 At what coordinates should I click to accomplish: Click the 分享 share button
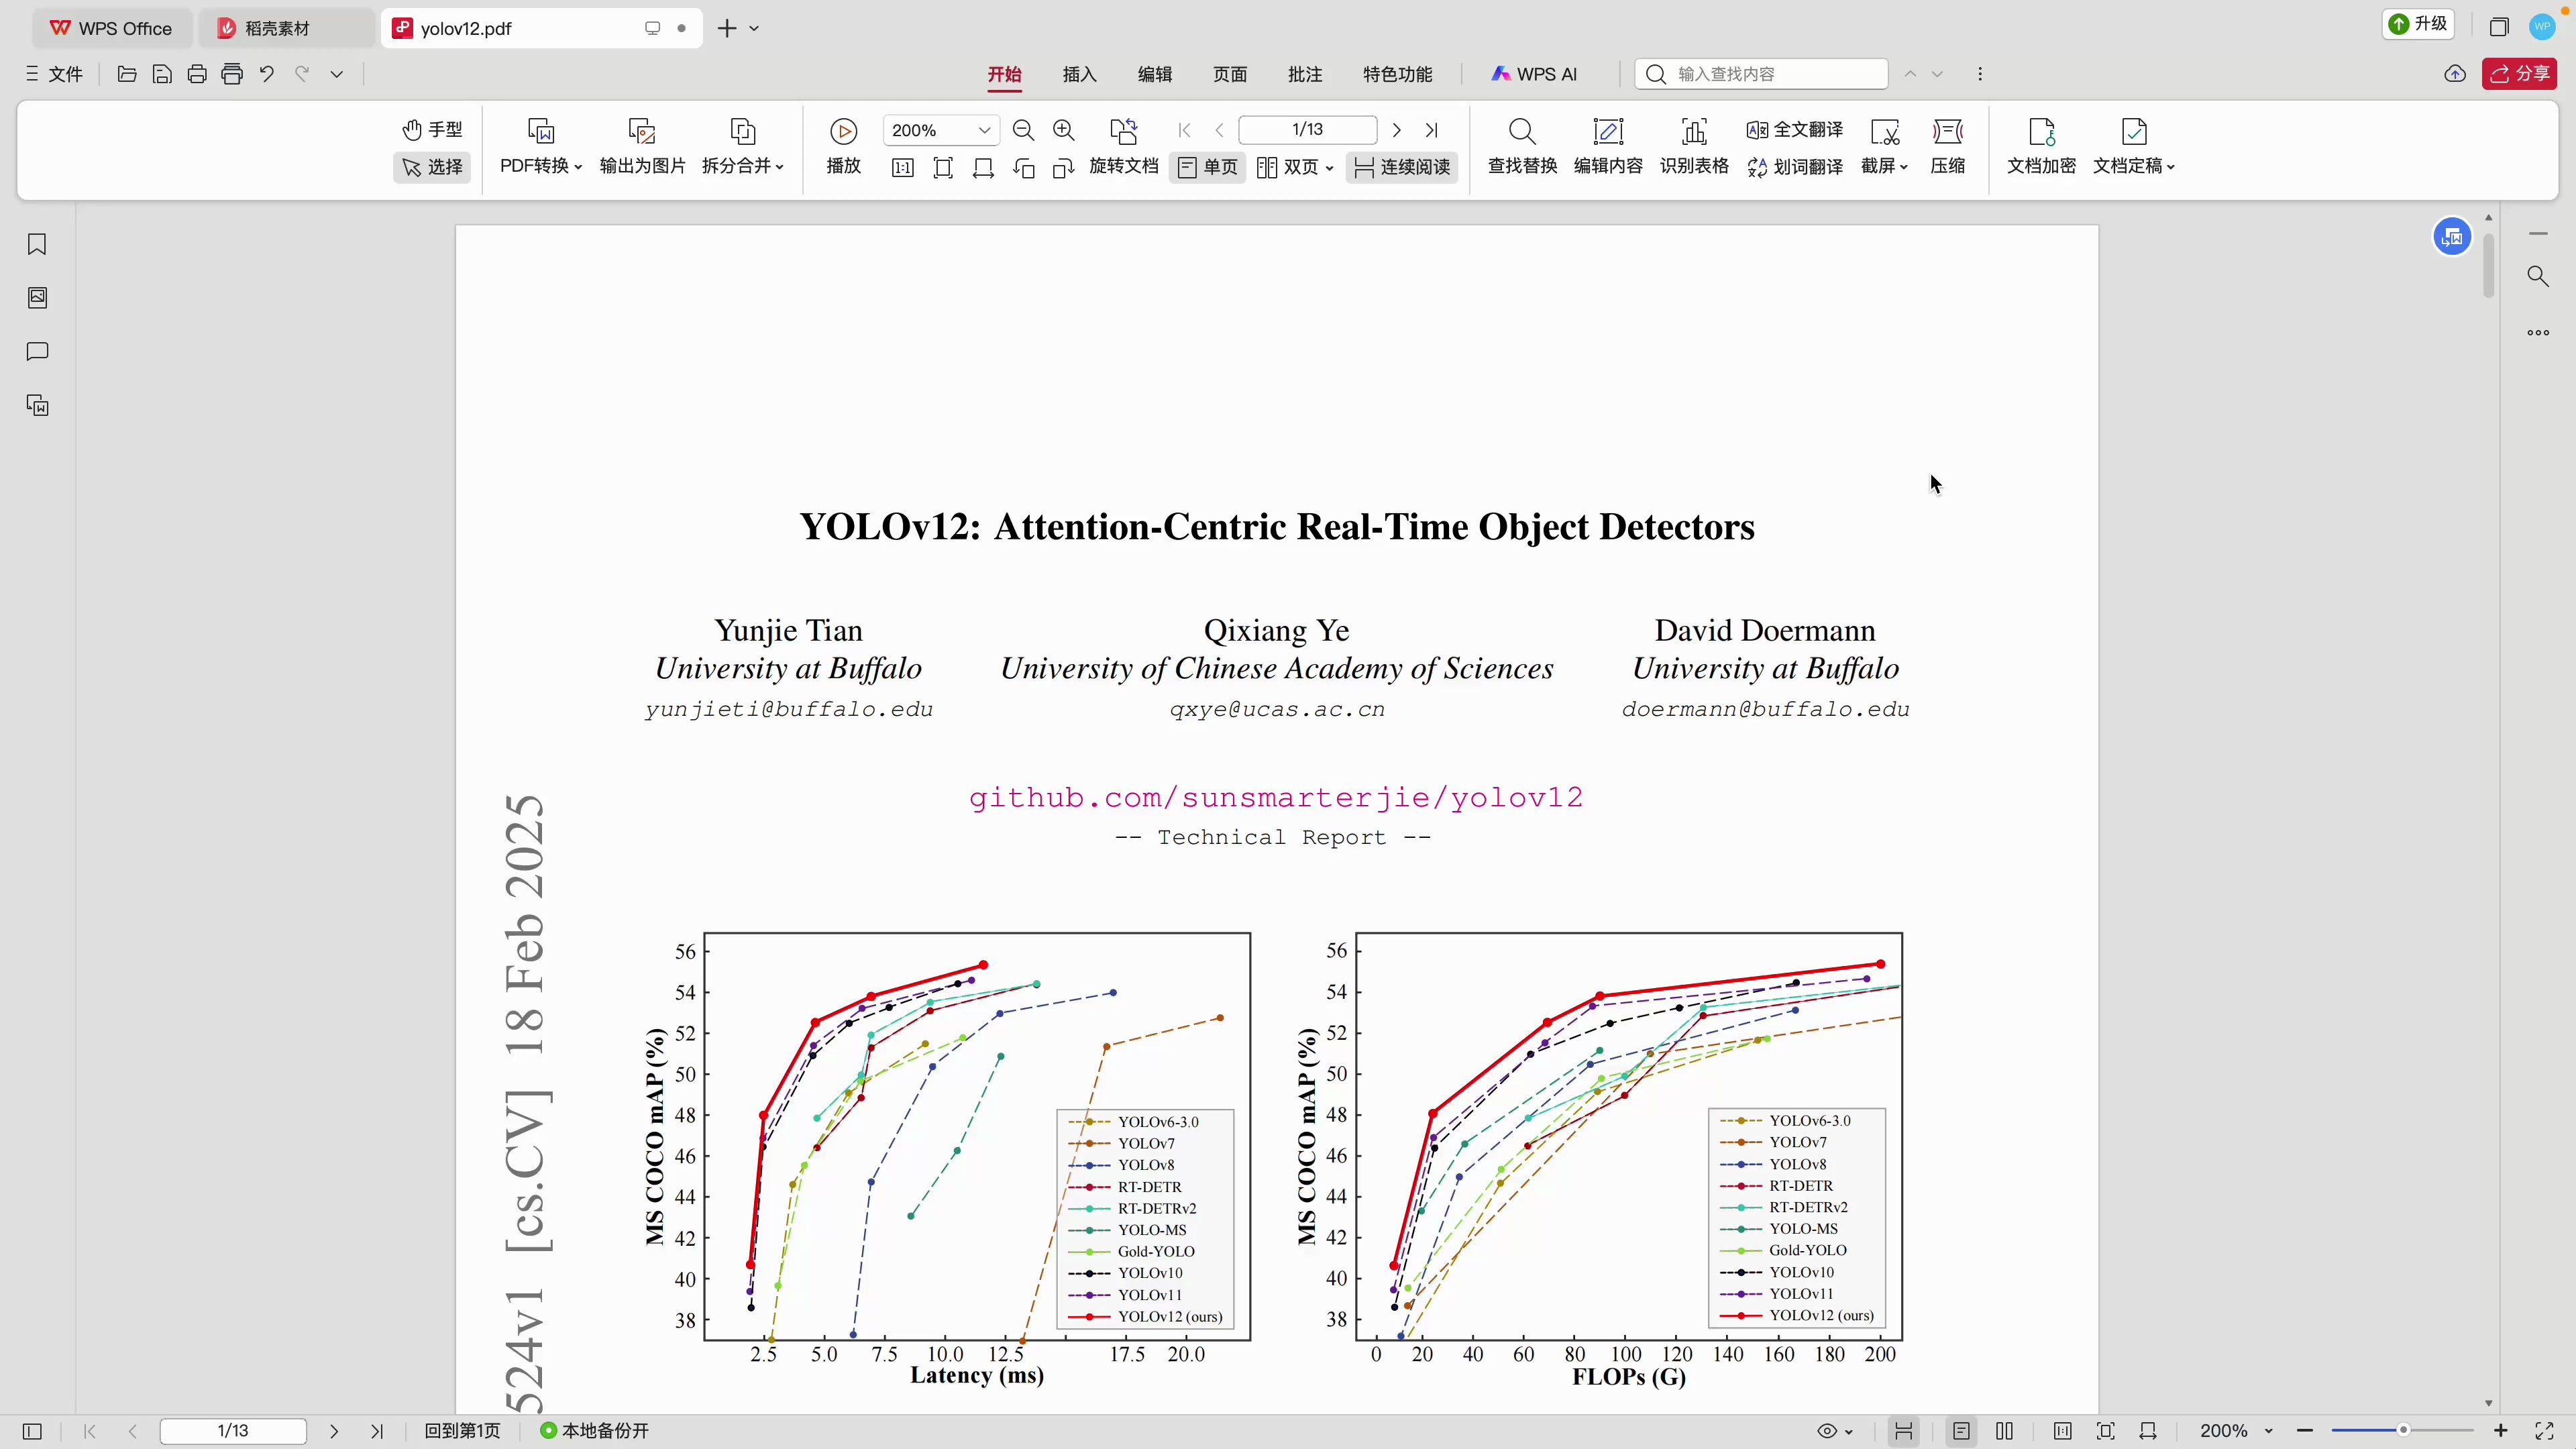2519,74
